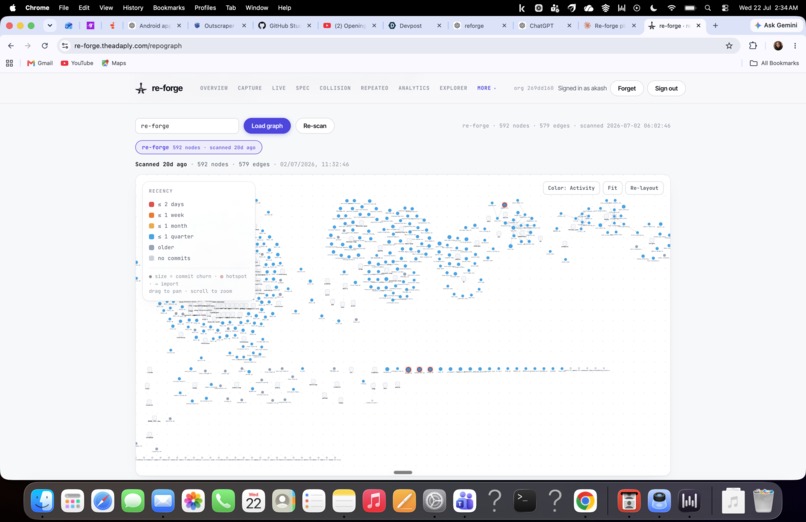This screenshot has height=522, width=806.
Task: Open site information icon in address bar
Action: [x=65, y=46]
